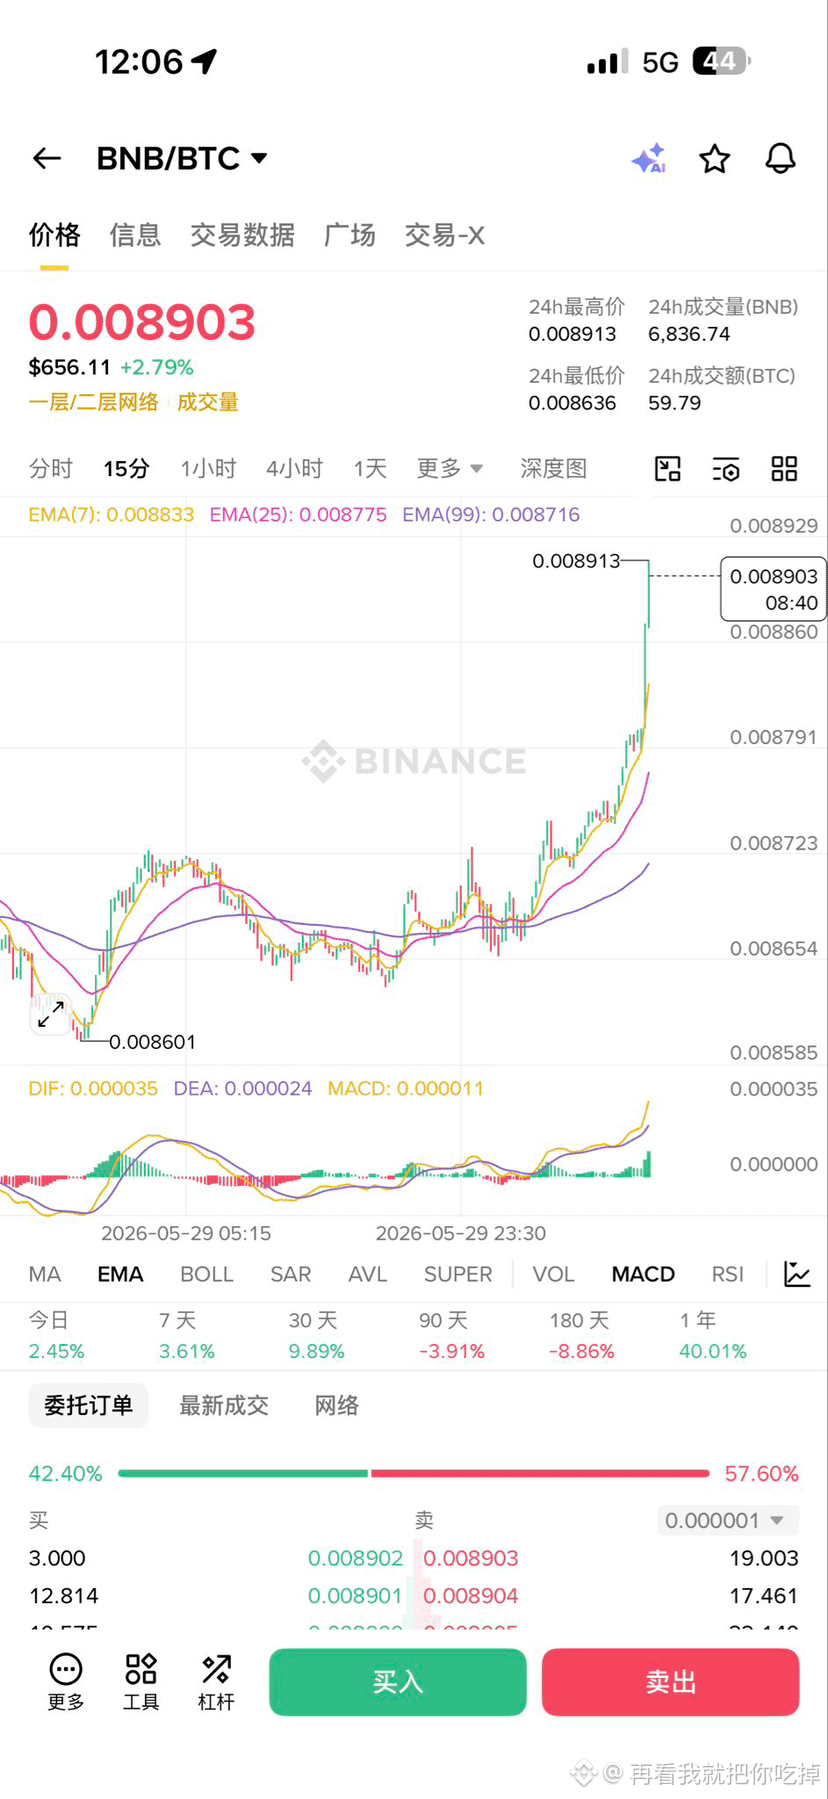
Task: Tap the EMA(99): 0.008716 legend label
Action: (491, 514)
